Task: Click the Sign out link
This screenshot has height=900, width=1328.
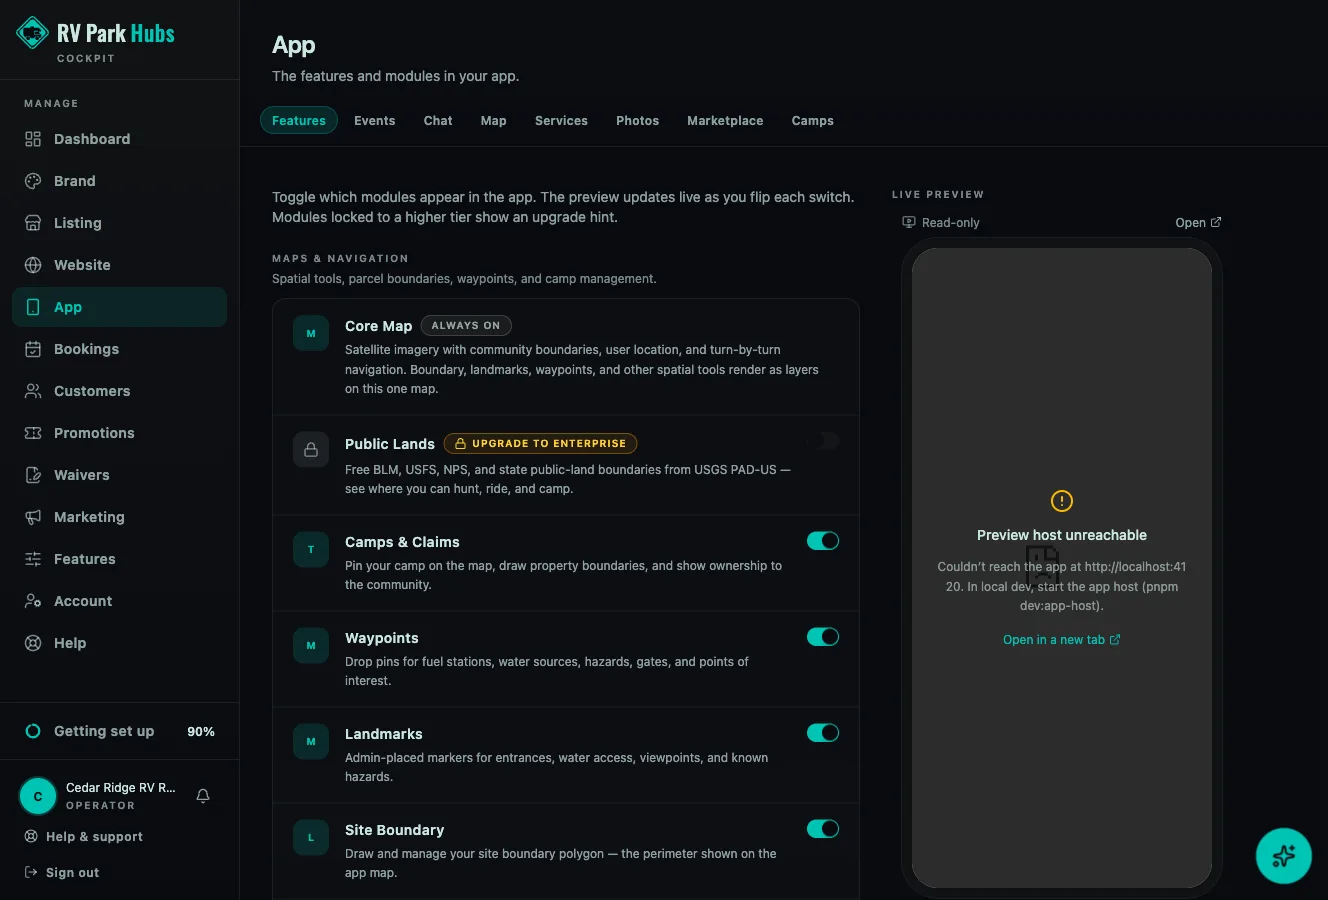Action: [62, 872]
